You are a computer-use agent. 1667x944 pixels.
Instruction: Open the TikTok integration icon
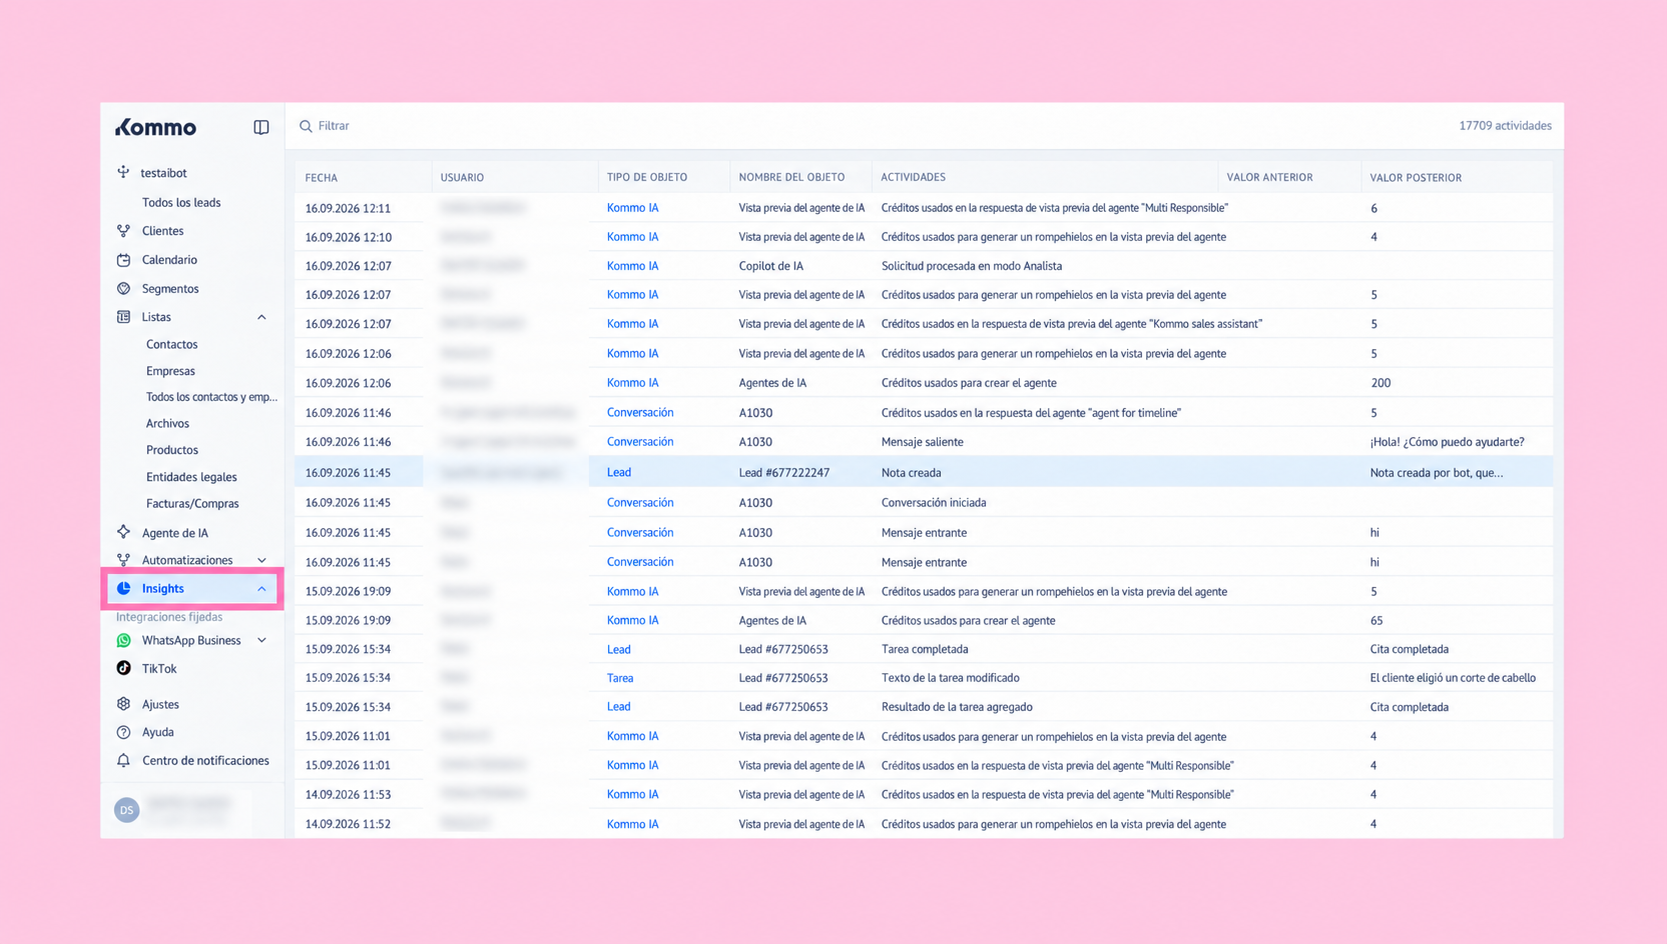[x=124, y=668]
